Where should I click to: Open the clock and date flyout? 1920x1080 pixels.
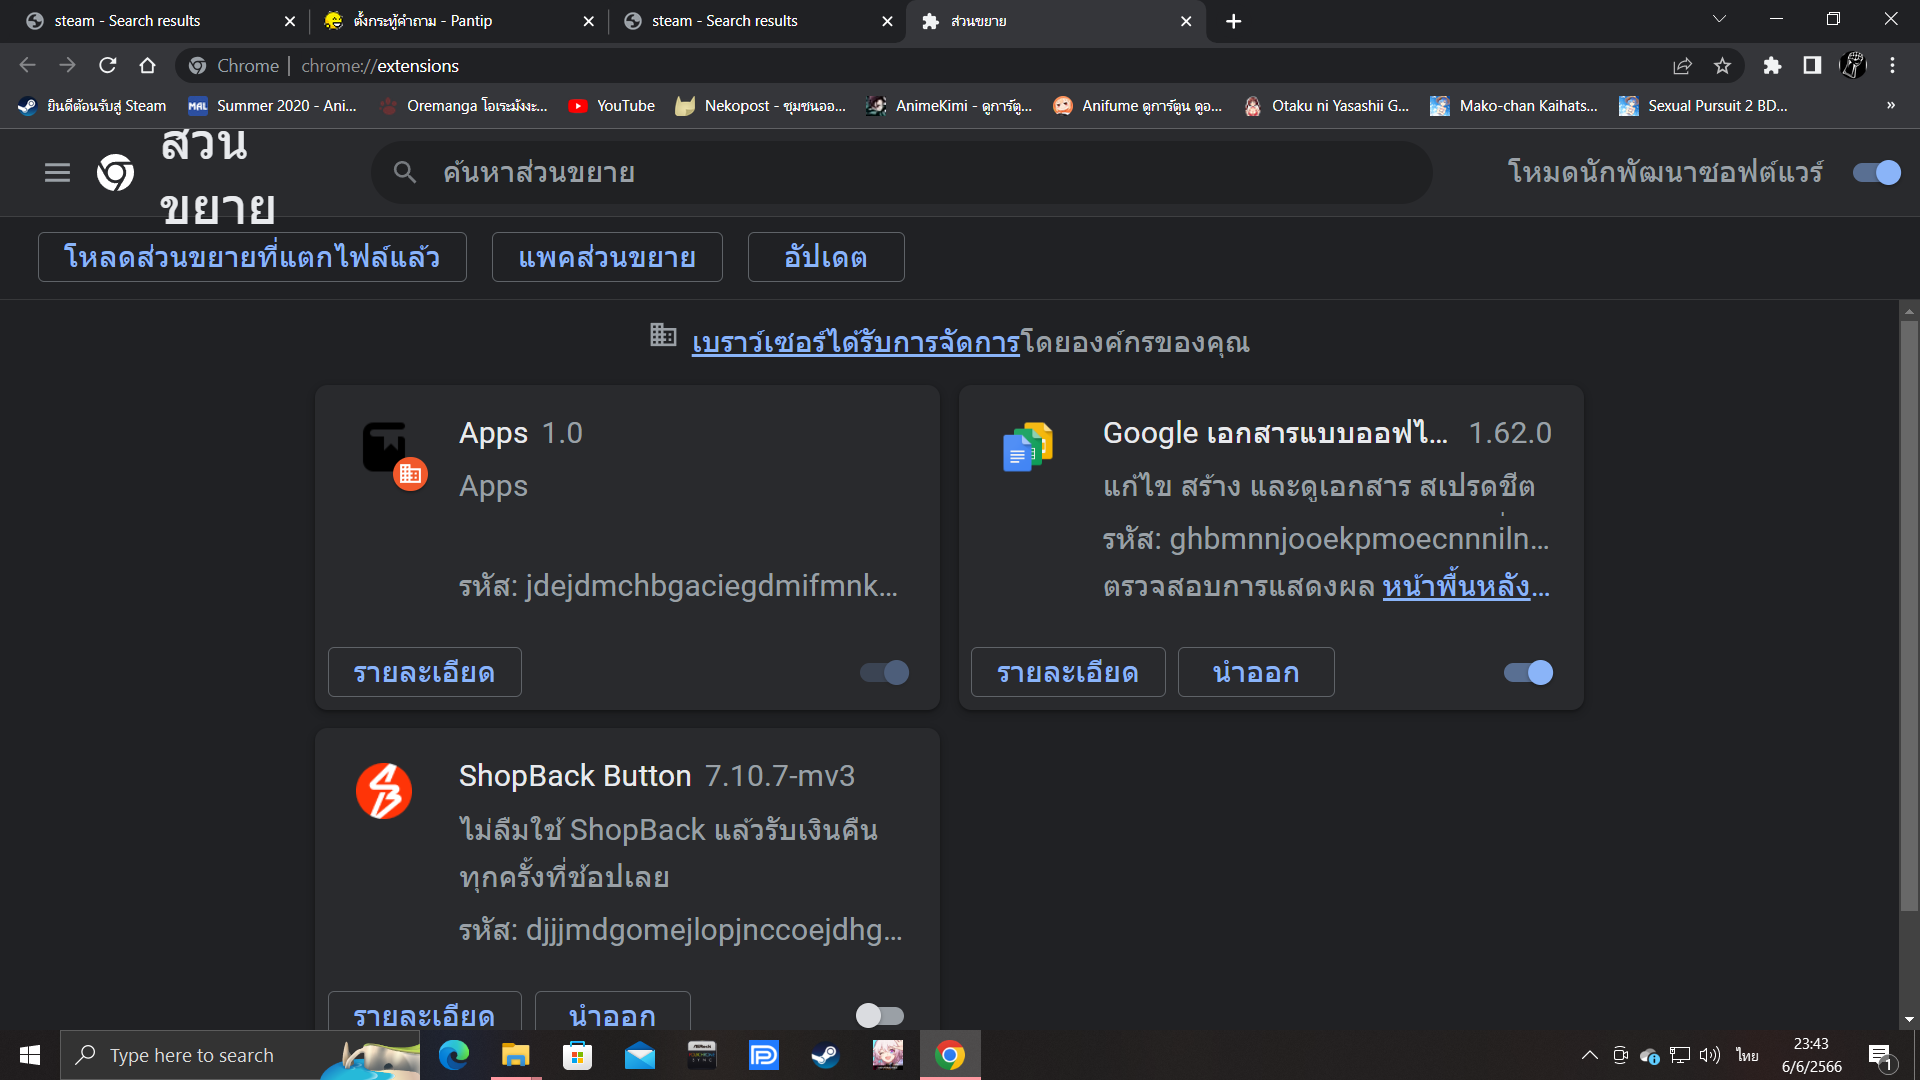click(x=1811, y=1055)
